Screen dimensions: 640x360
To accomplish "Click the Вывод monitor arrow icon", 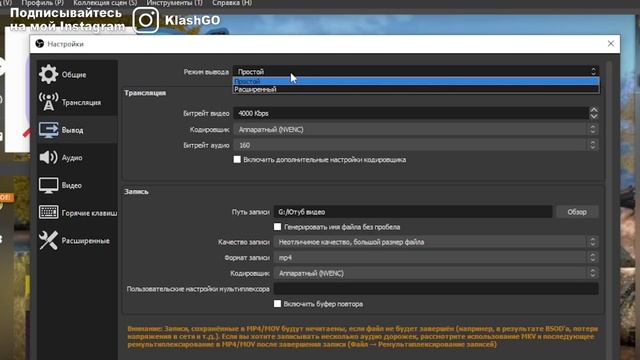I will pyautogui.click(x=49, y=130).
